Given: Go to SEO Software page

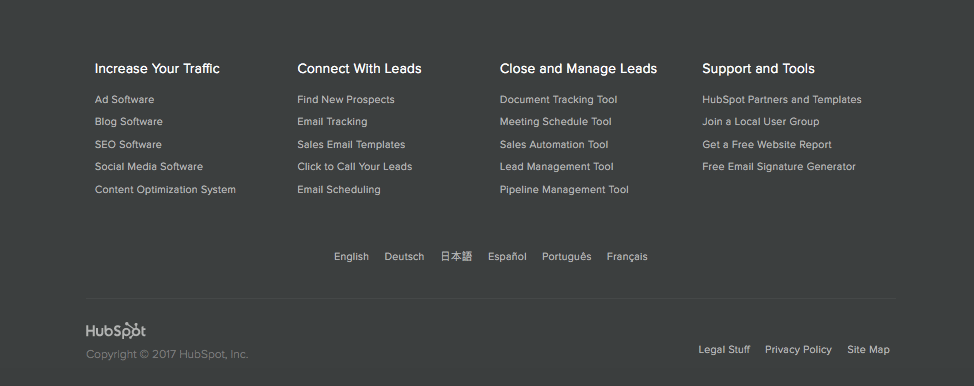Looking at the screenshot, I should click(128, 144).
